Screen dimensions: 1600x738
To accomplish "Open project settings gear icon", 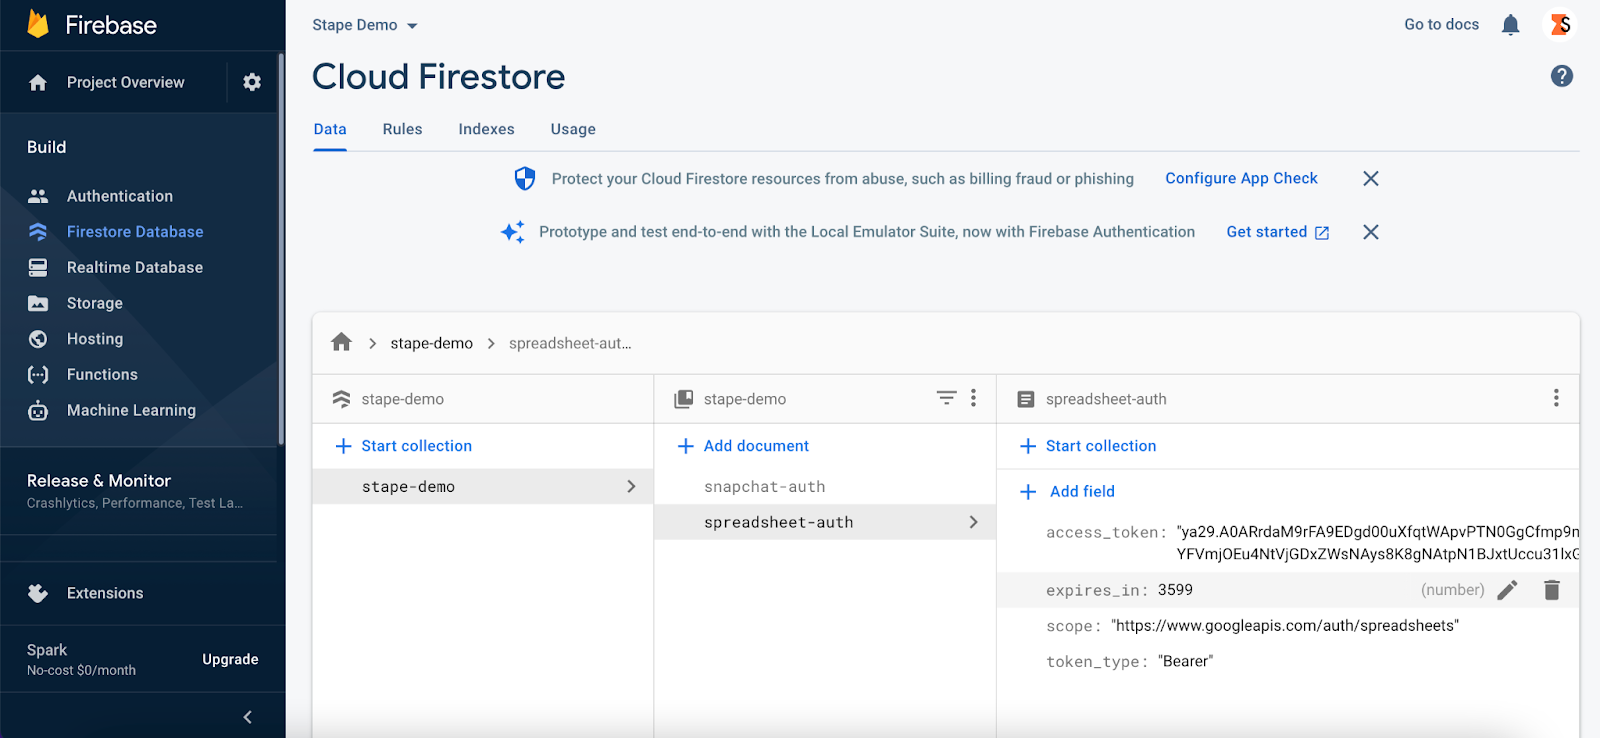I will pyautogui.click(x=252, y=82).
